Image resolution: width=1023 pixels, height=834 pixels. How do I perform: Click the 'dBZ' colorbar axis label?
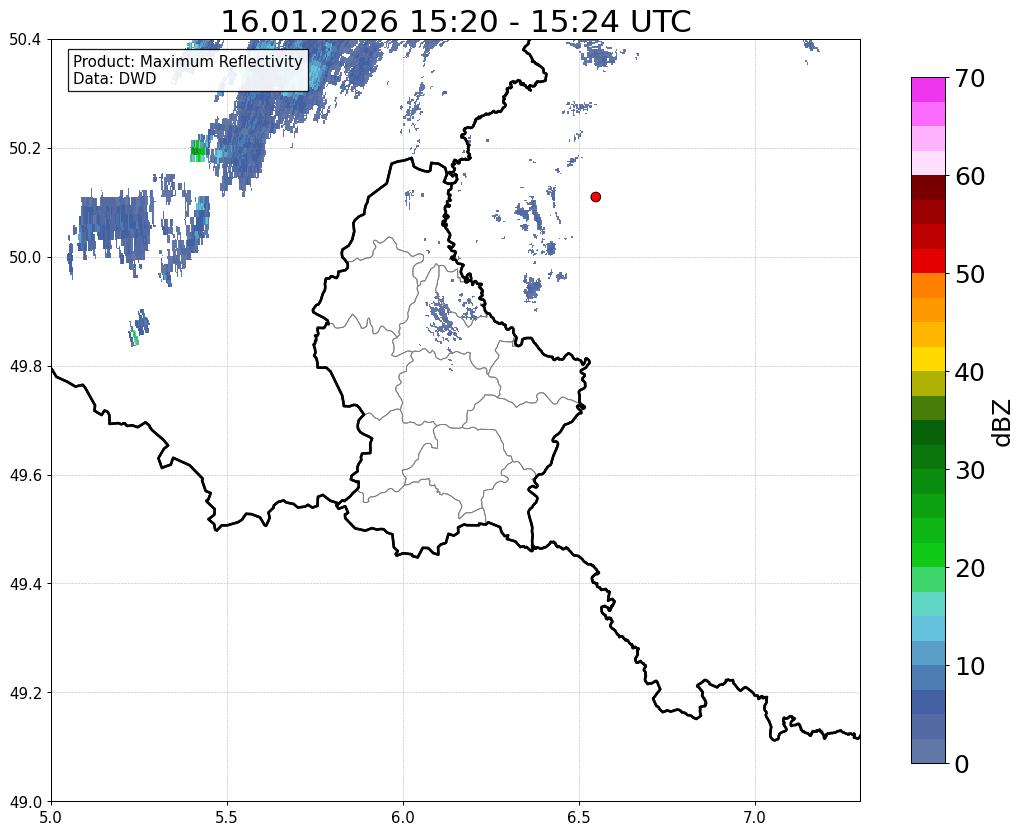pos(1002,423)
